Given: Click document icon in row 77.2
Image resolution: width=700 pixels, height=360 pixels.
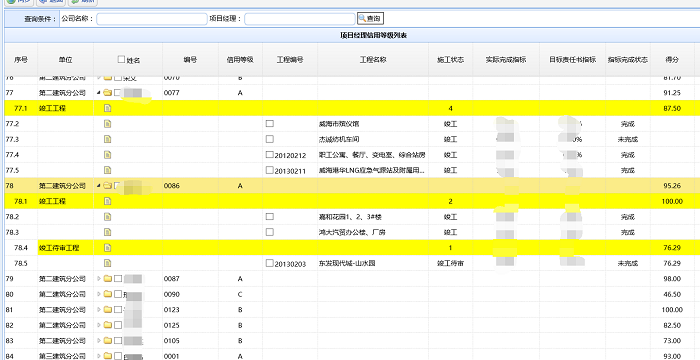Looking at the screenshot, I should coord(107,124).
